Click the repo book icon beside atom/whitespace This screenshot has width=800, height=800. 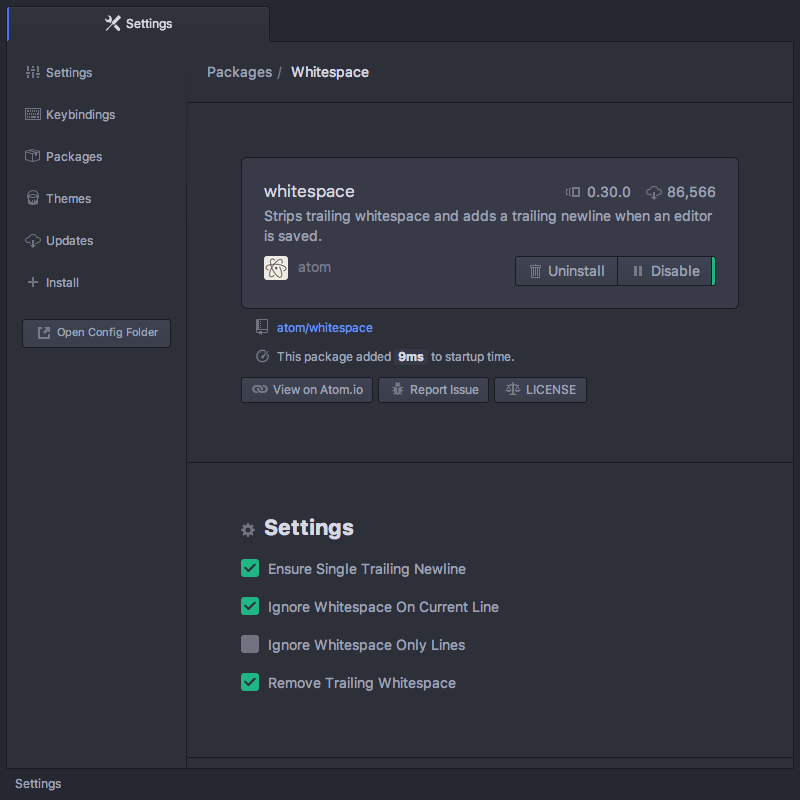click(262, 327)
